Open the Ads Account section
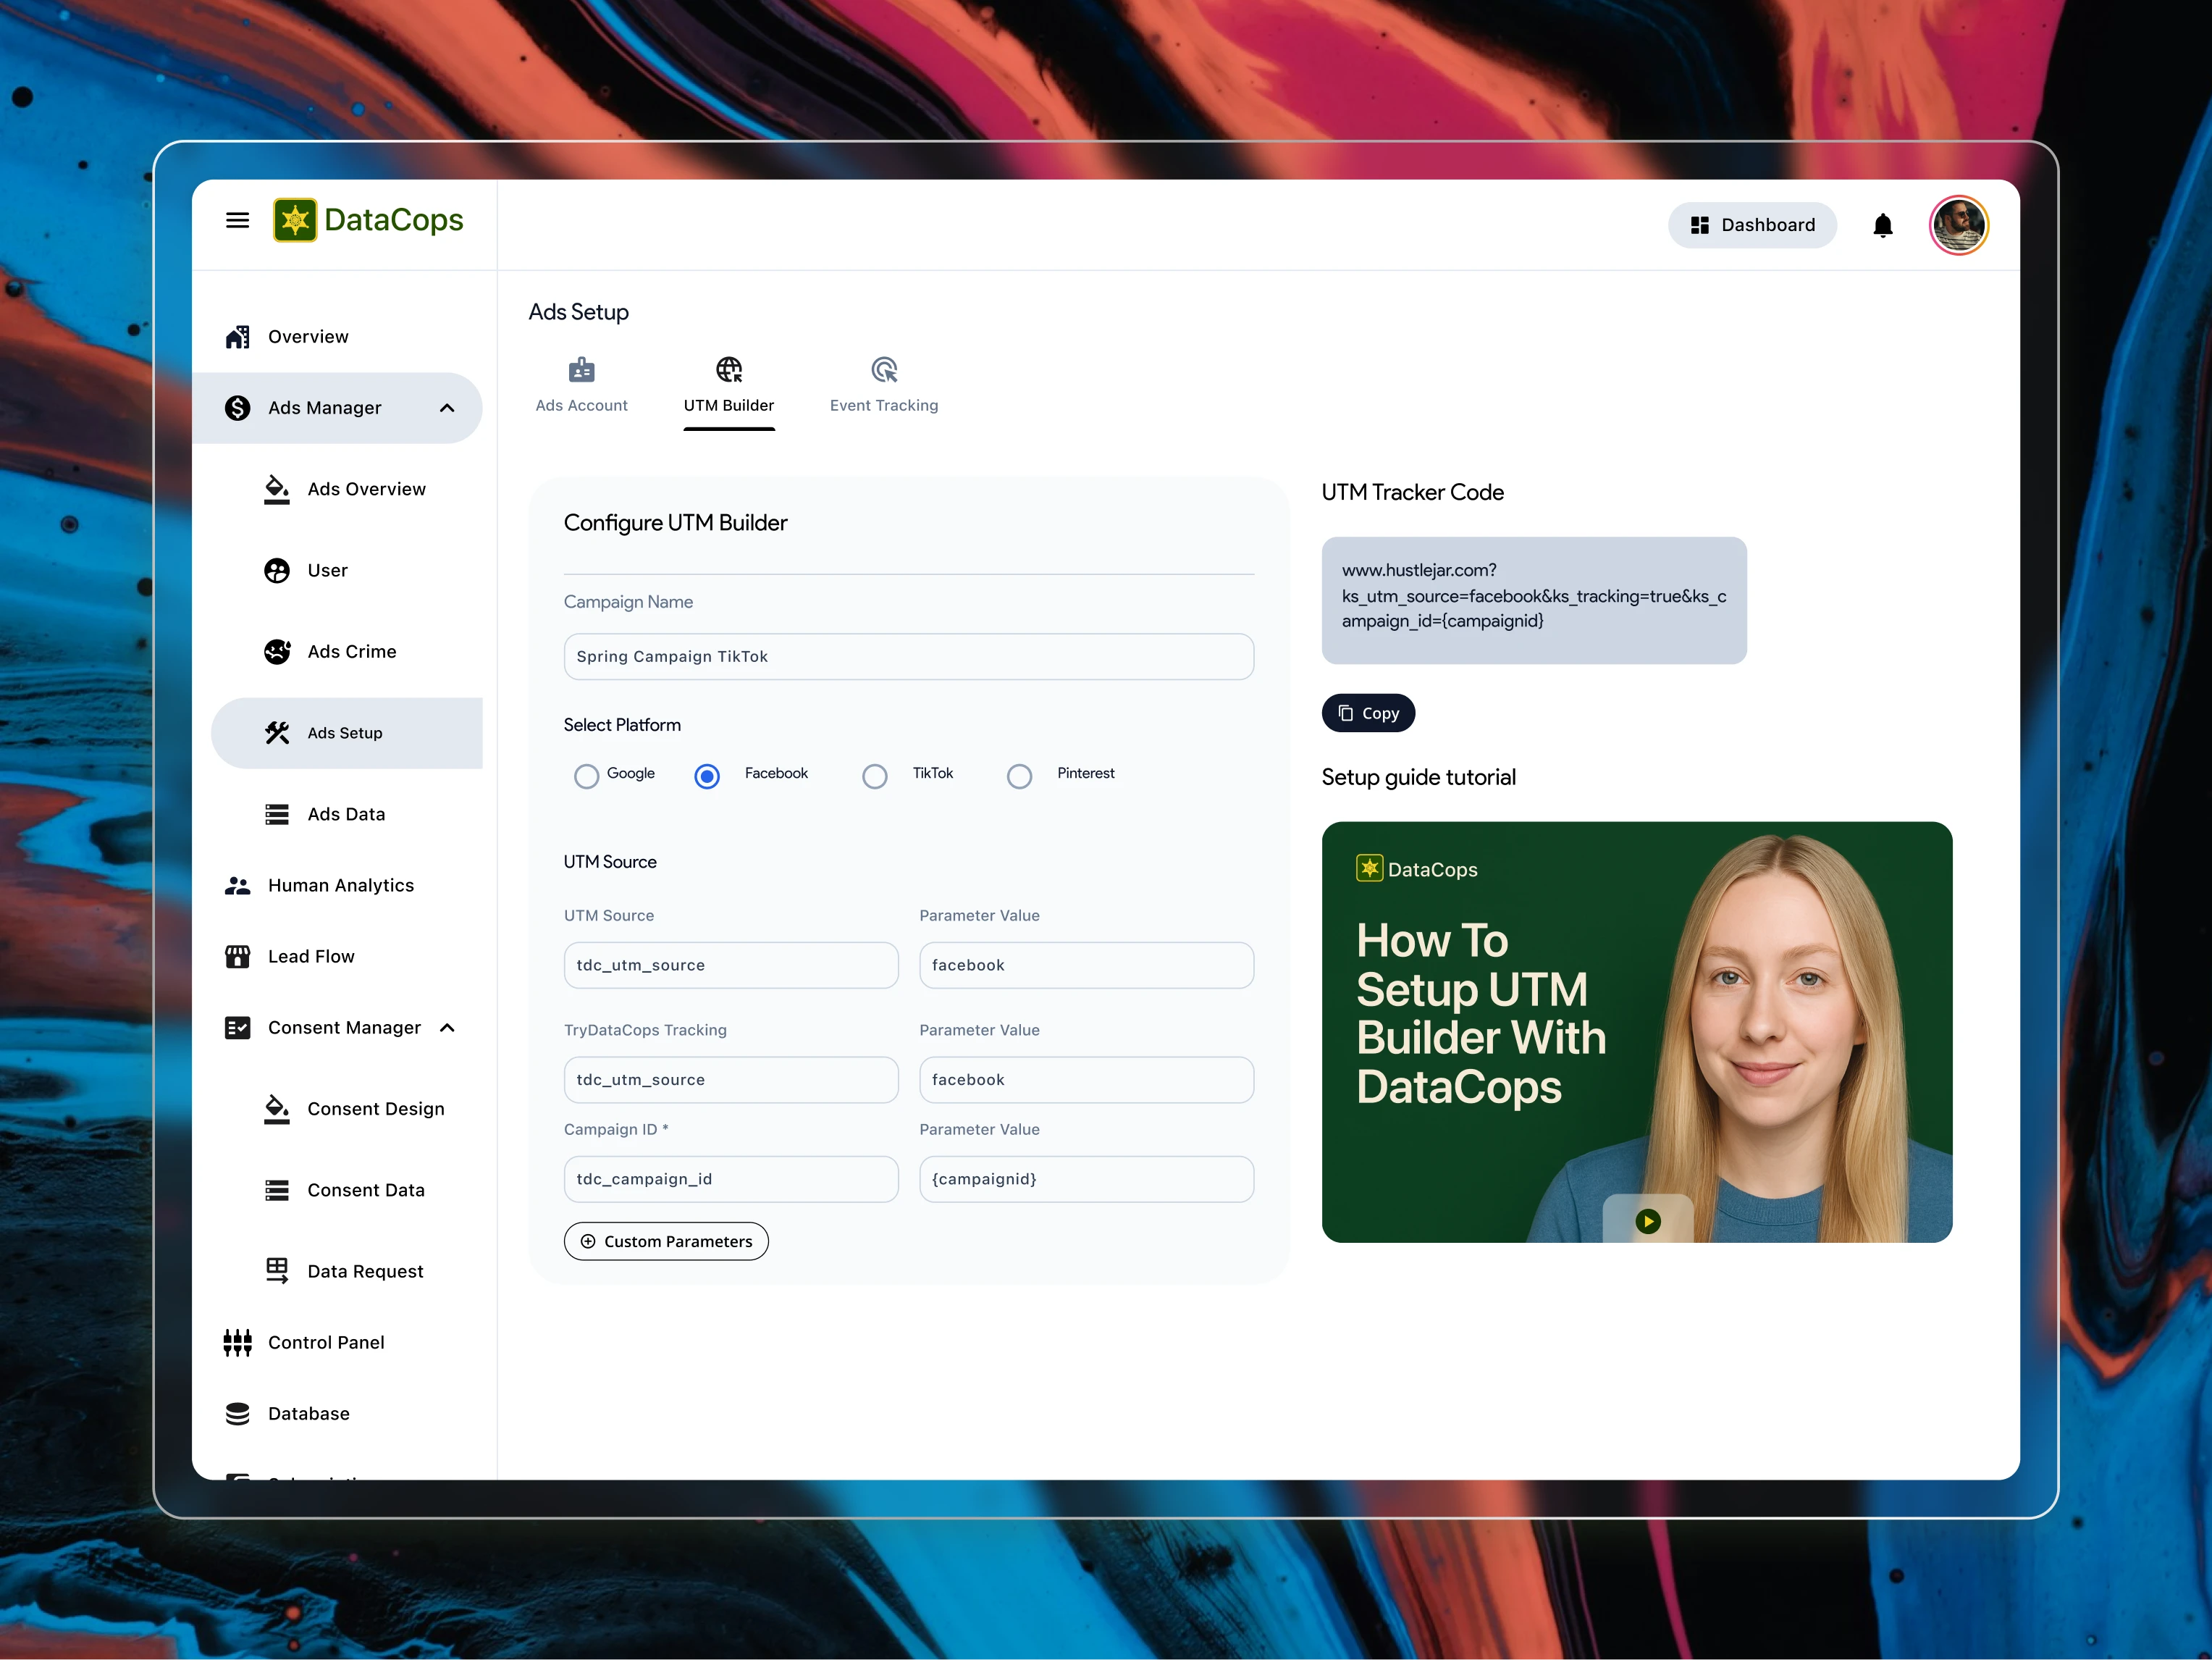 tap(581, 385)
